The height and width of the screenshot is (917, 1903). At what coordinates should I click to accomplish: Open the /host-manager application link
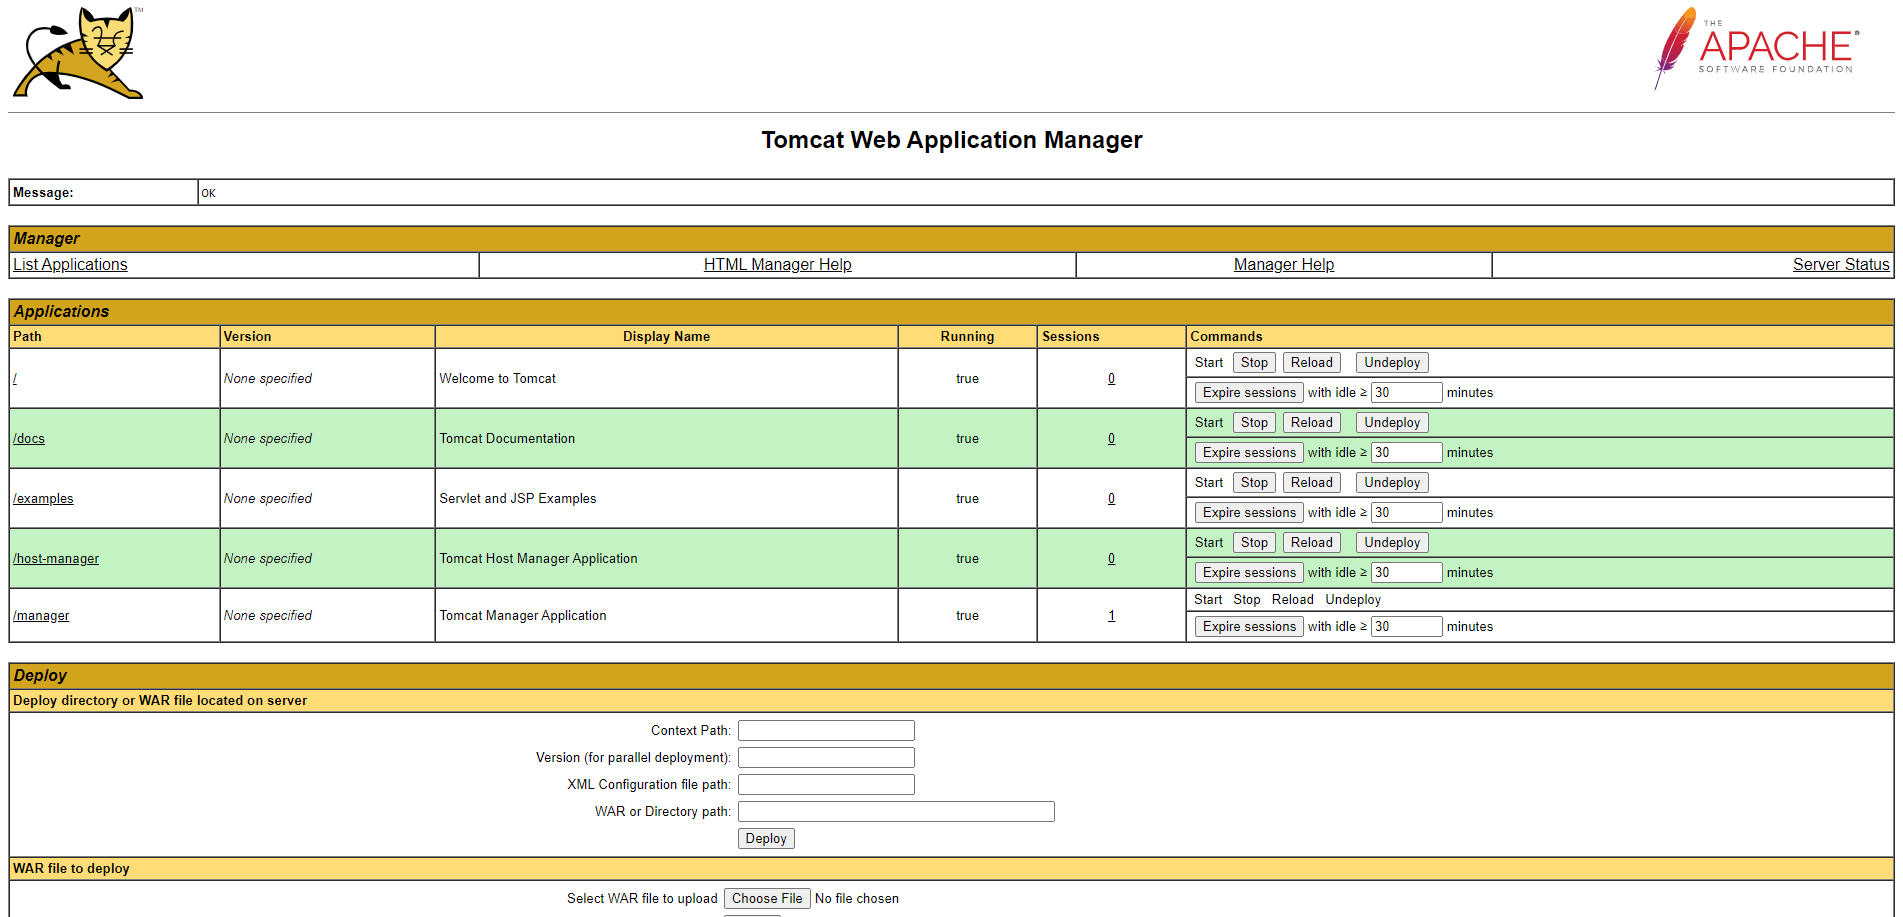tap(56, 558)
